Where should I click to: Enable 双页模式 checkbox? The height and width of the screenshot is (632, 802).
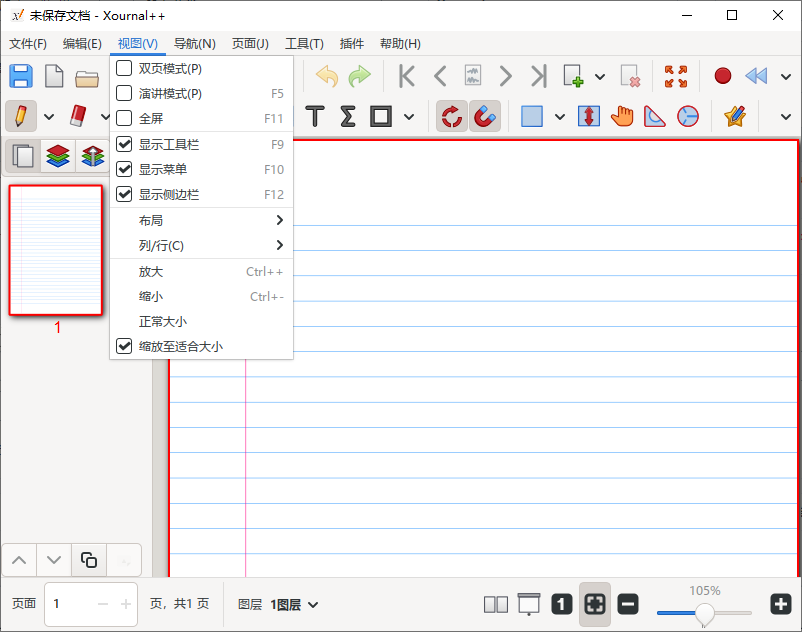pos(124,68)
